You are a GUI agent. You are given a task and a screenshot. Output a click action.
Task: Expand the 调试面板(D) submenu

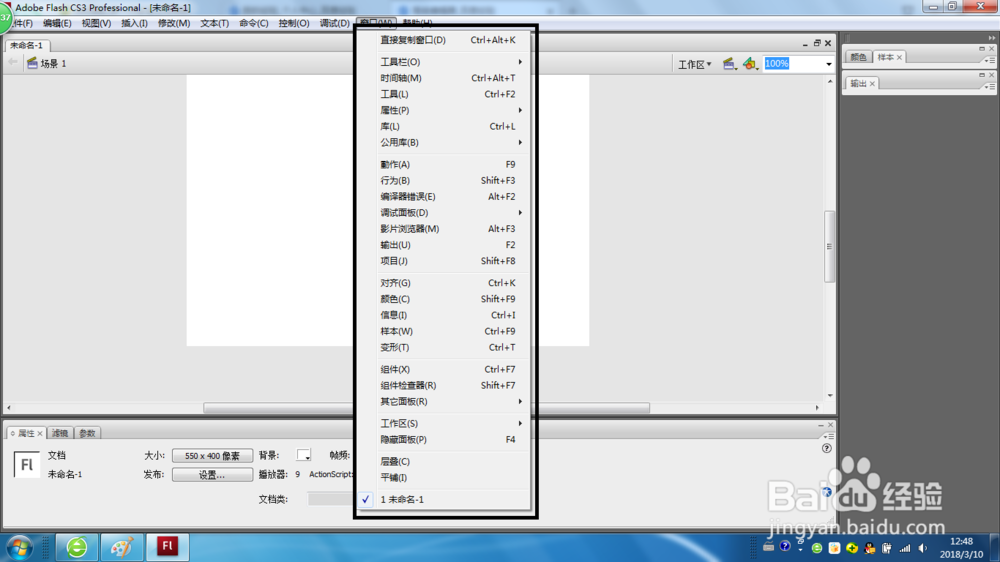444,212
